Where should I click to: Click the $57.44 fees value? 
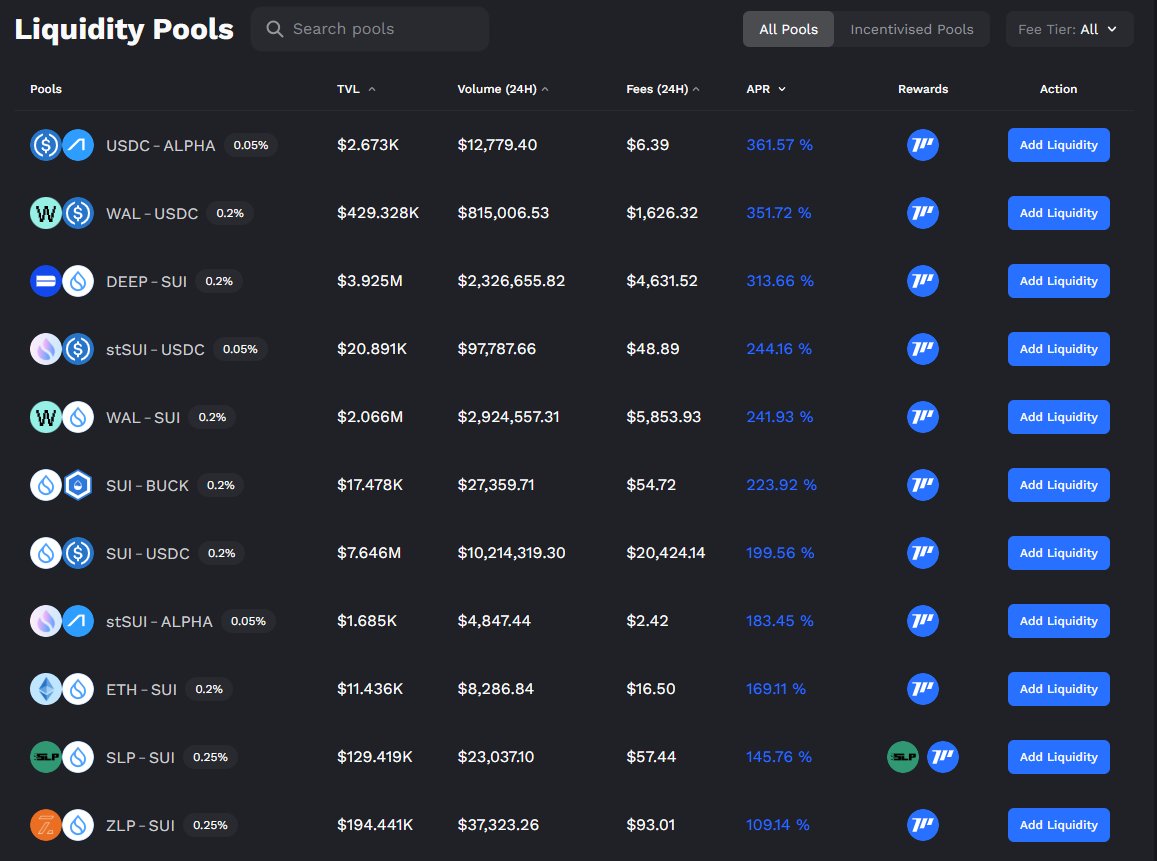[651, 757]
